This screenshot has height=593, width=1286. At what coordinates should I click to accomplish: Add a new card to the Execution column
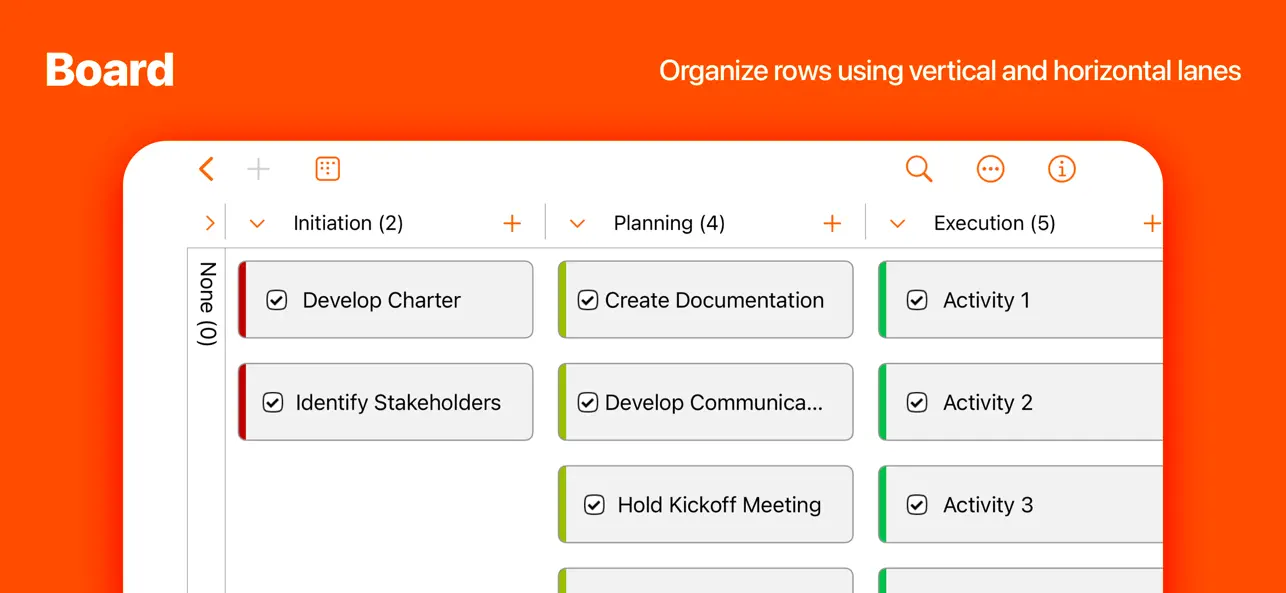click(x=1152, y=223)
